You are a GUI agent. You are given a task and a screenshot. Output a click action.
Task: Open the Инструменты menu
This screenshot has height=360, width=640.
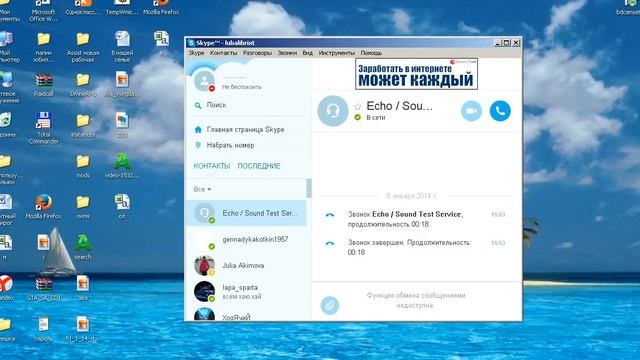pos(337,53)
